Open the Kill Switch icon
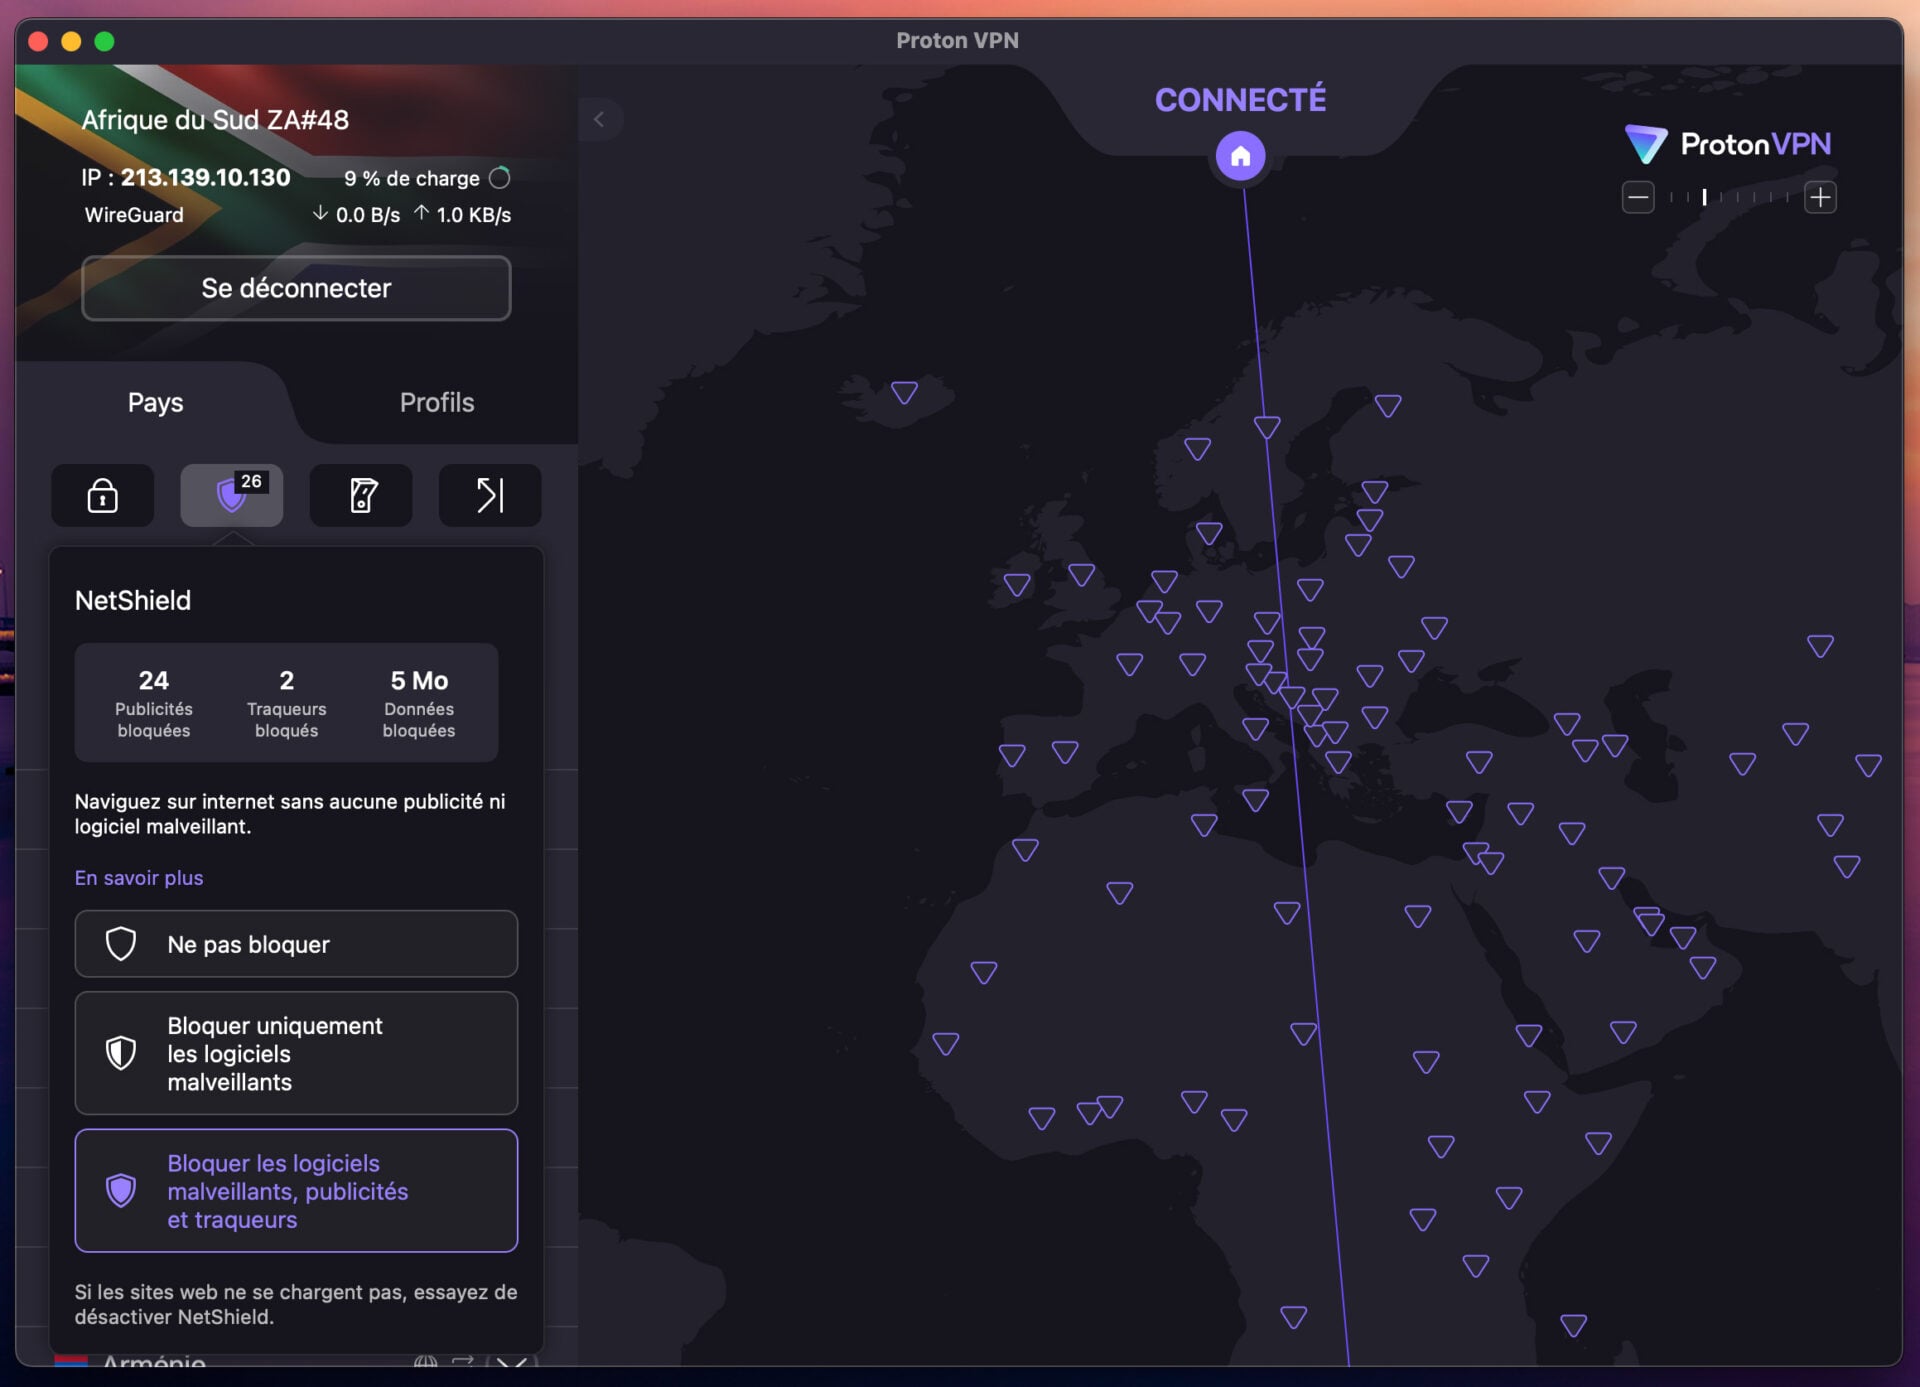The width and height of the screenshot is (1920, 1387). (361, 495)
